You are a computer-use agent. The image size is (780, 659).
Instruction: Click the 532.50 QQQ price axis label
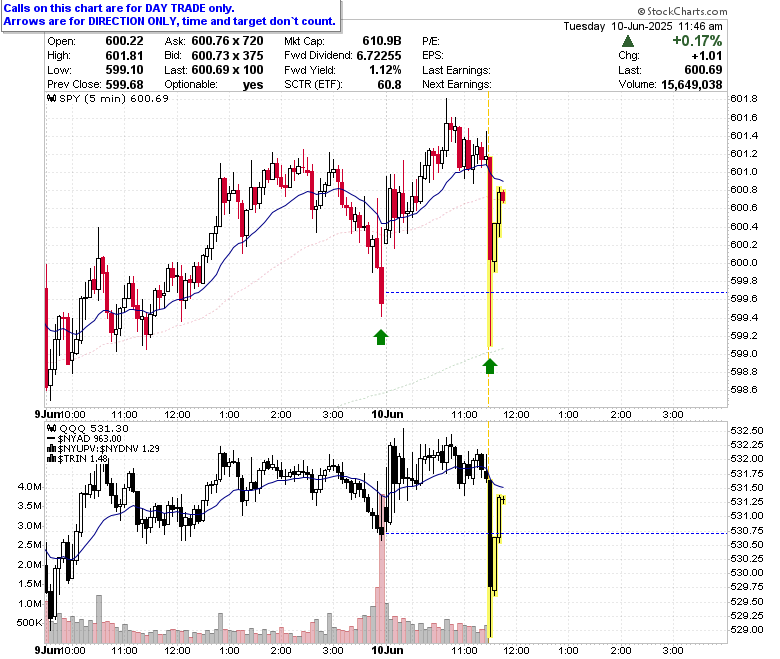point(746,430)
